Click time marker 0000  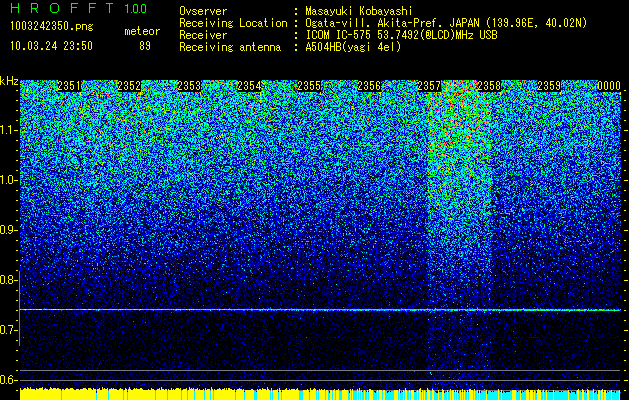coord(609,86)
